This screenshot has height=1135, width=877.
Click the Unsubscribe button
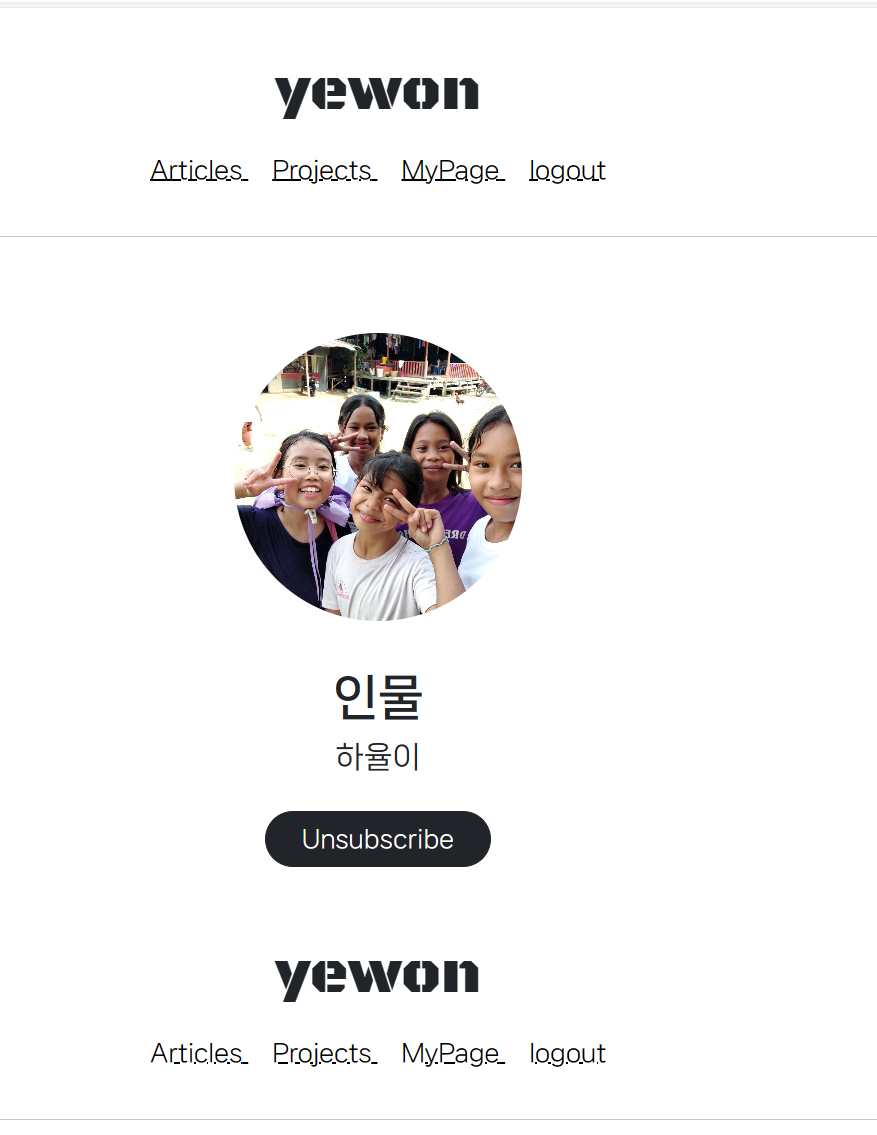click(x=378, y=839)
